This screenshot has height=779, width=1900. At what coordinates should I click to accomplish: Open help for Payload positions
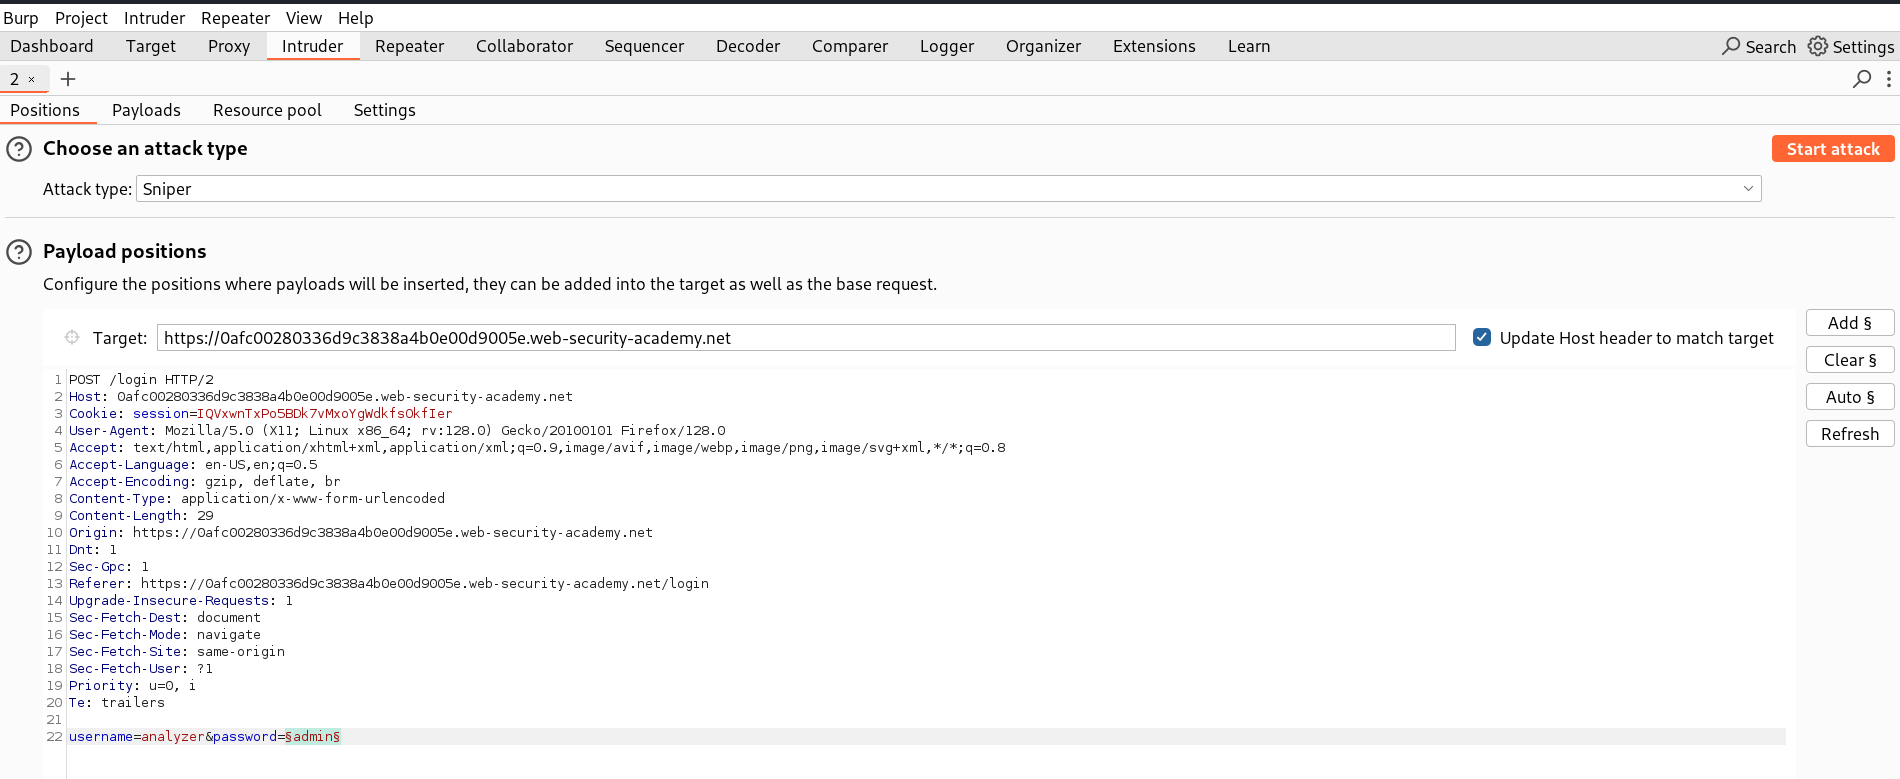coord(19,252)
